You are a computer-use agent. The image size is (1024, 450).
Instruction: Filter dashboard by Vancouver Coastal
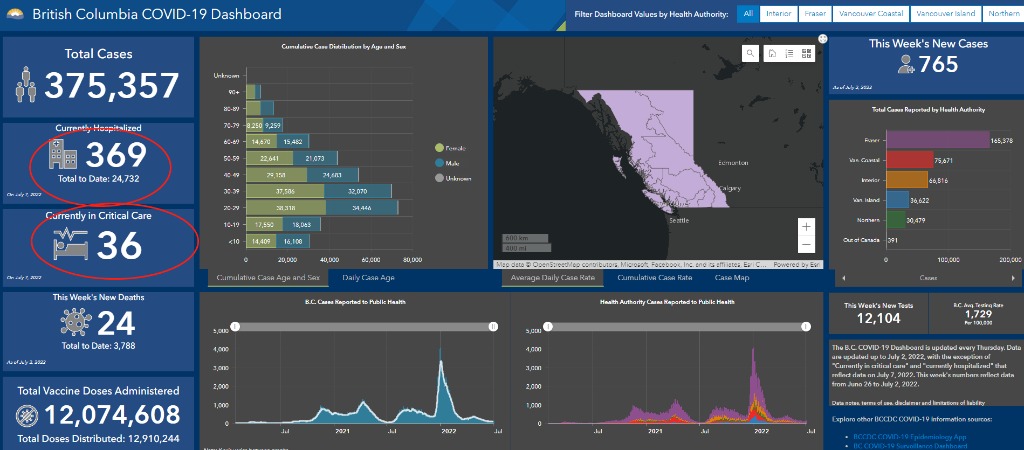pos(870,14)
